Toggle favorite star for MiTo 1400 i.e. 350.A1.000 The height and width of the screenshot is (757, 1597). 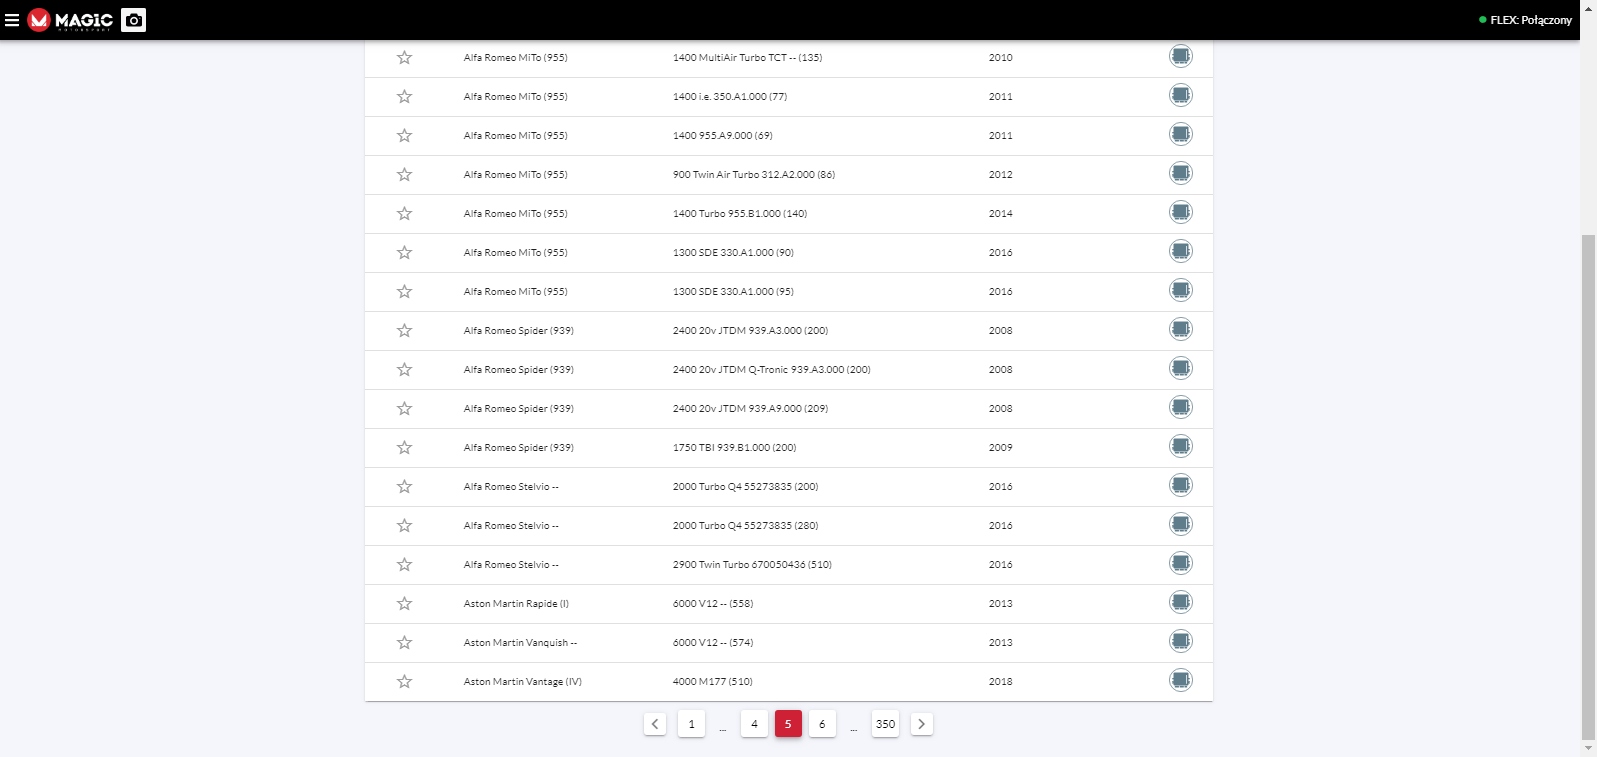point(404,96)
